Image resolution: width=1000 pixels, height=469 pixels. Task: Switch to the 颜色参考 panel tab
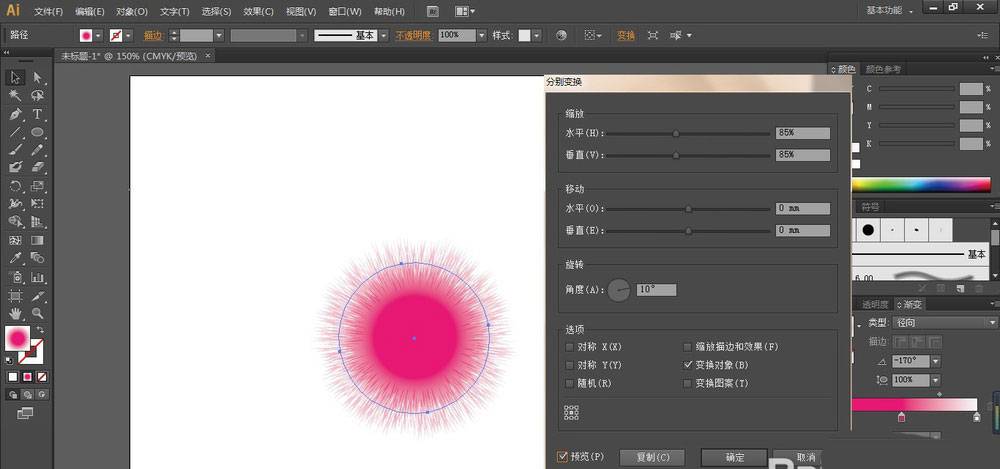click(884, 69)
